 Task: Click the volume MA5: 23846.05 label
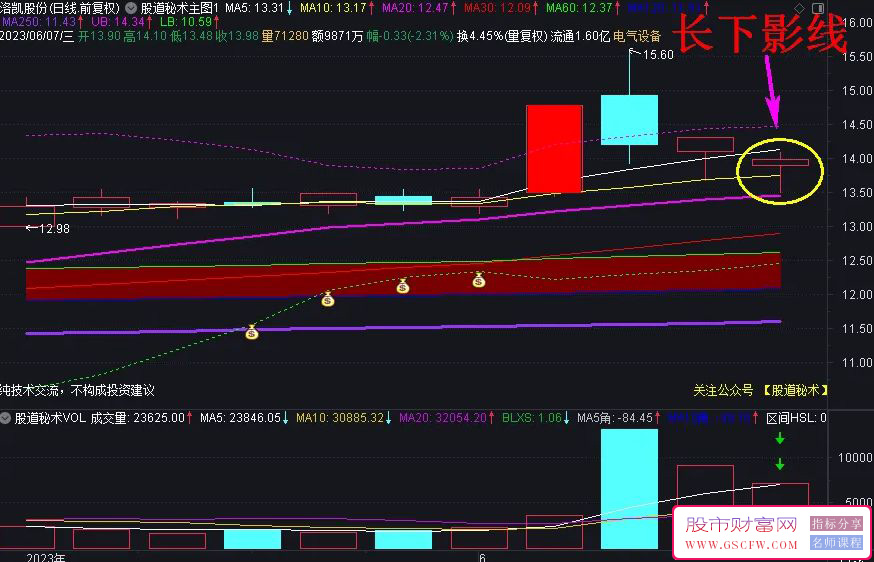click(x=240, y=418)
